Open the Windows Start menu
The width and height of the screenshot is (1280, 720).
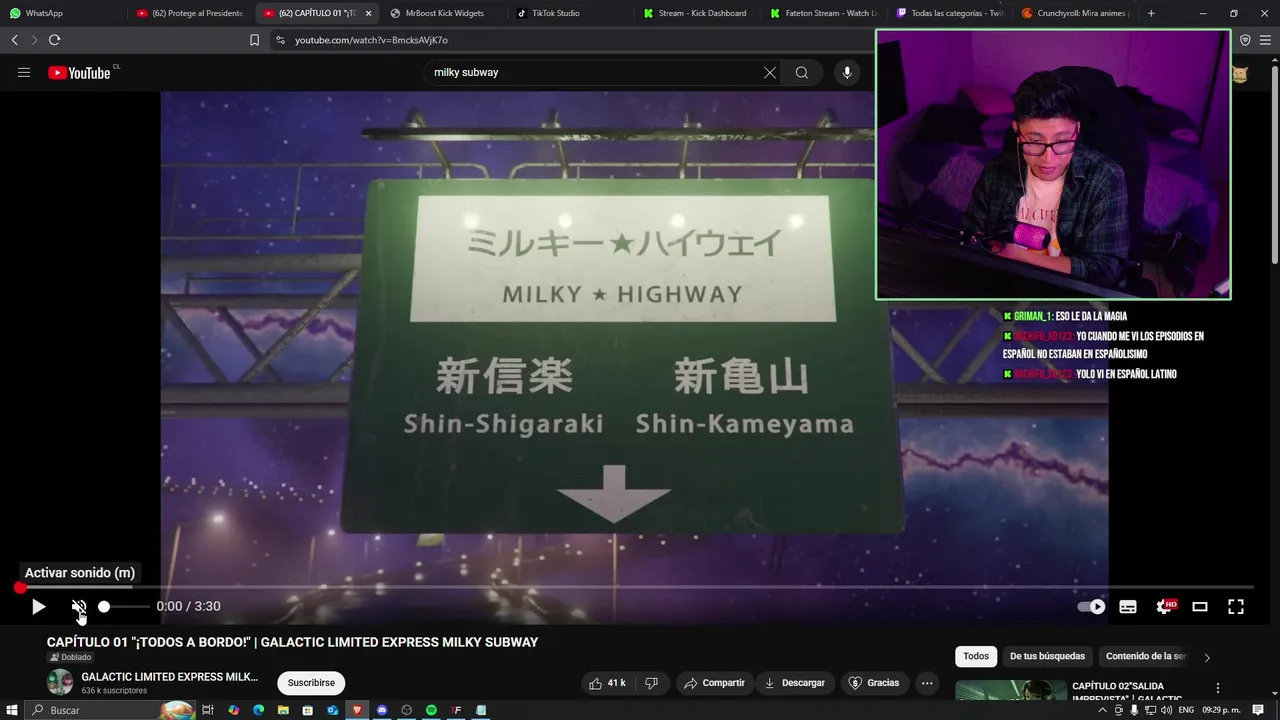(x=12, y=710)
